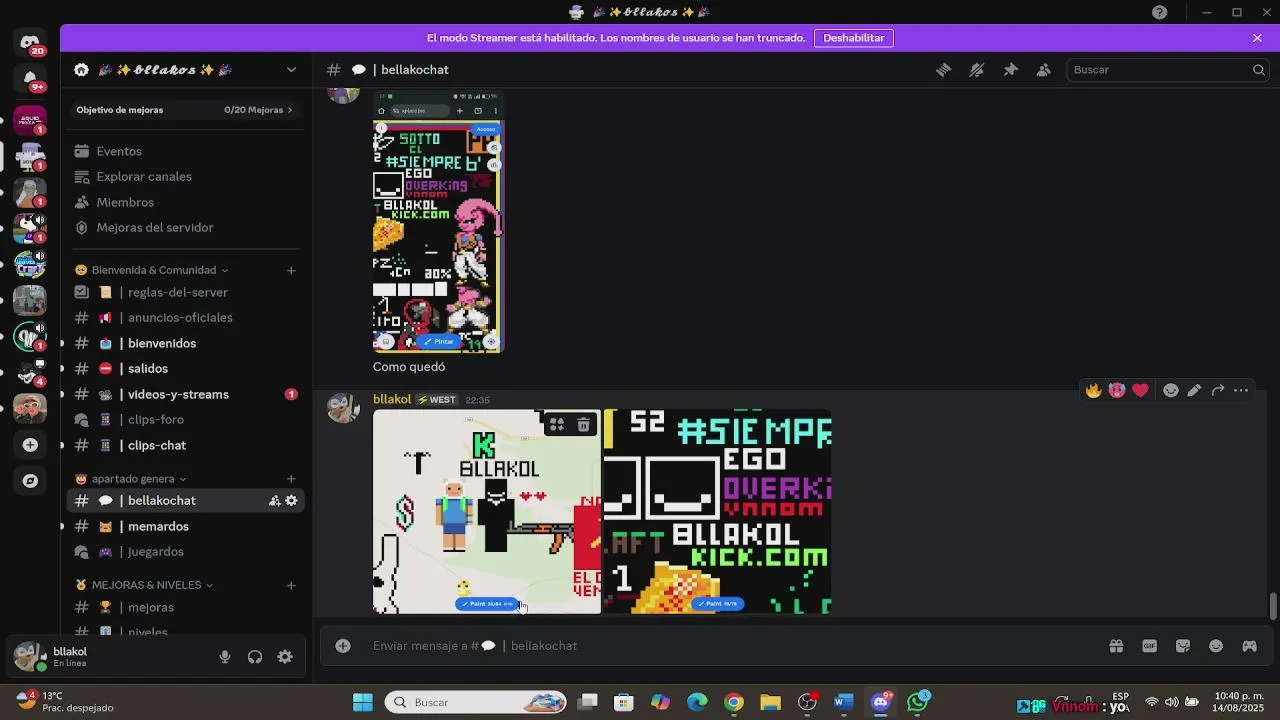Edit message with pencil icon
Image resolution: width=1280 pixels, height=720 pixels.
[x=1194, y=390]
